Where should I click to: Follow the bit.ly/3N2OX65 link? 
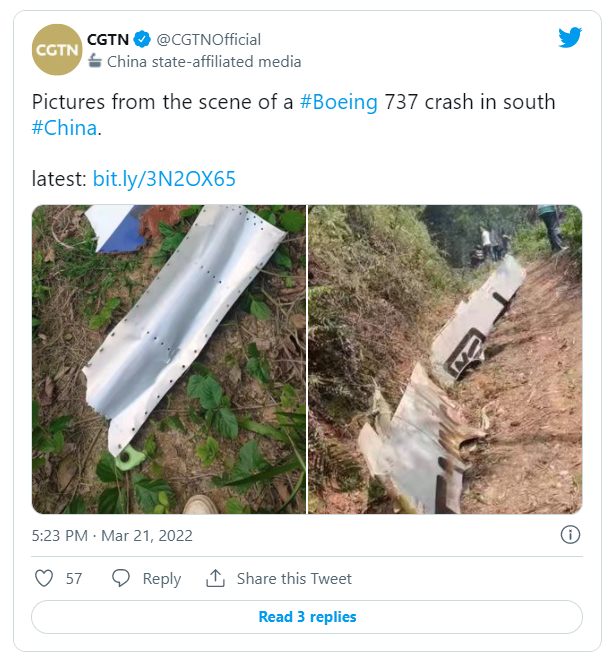tap(164, 179)
